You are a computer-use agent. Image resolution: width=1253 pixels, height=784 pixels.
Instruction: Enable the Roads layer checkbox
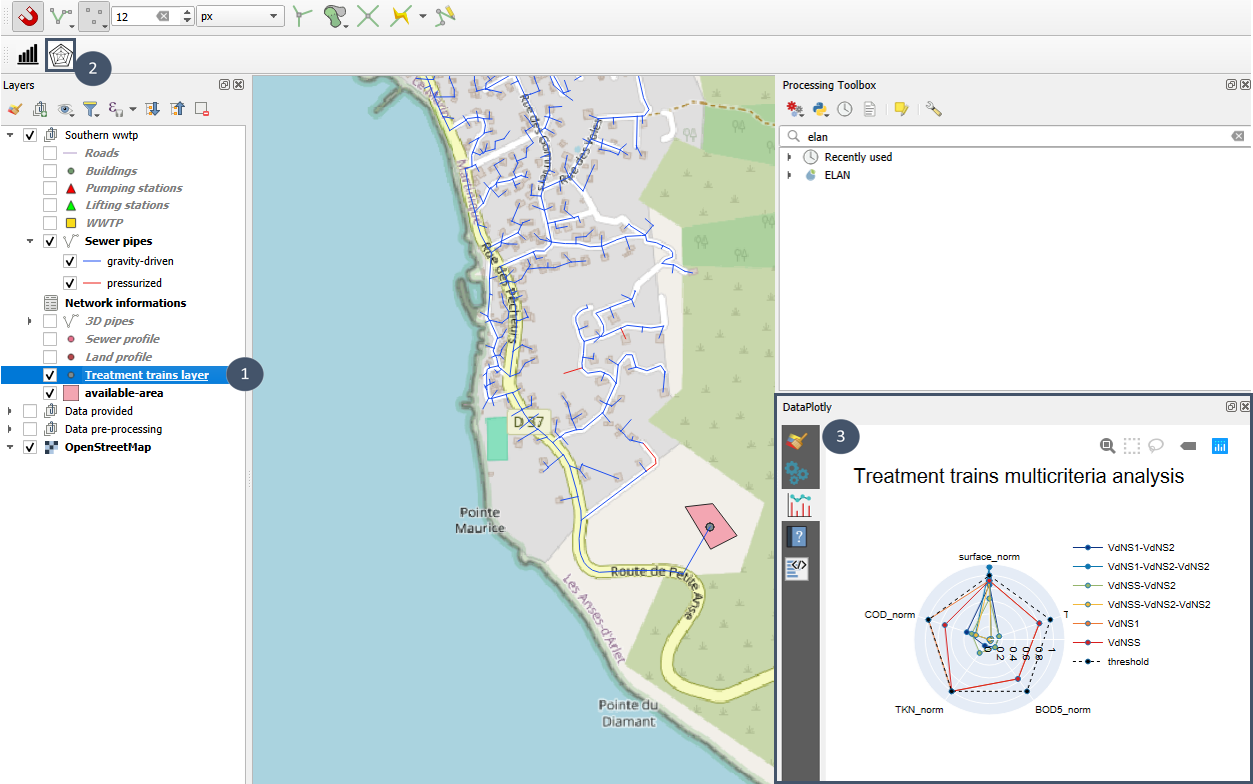pyautogui.click(x=50, y=153)
